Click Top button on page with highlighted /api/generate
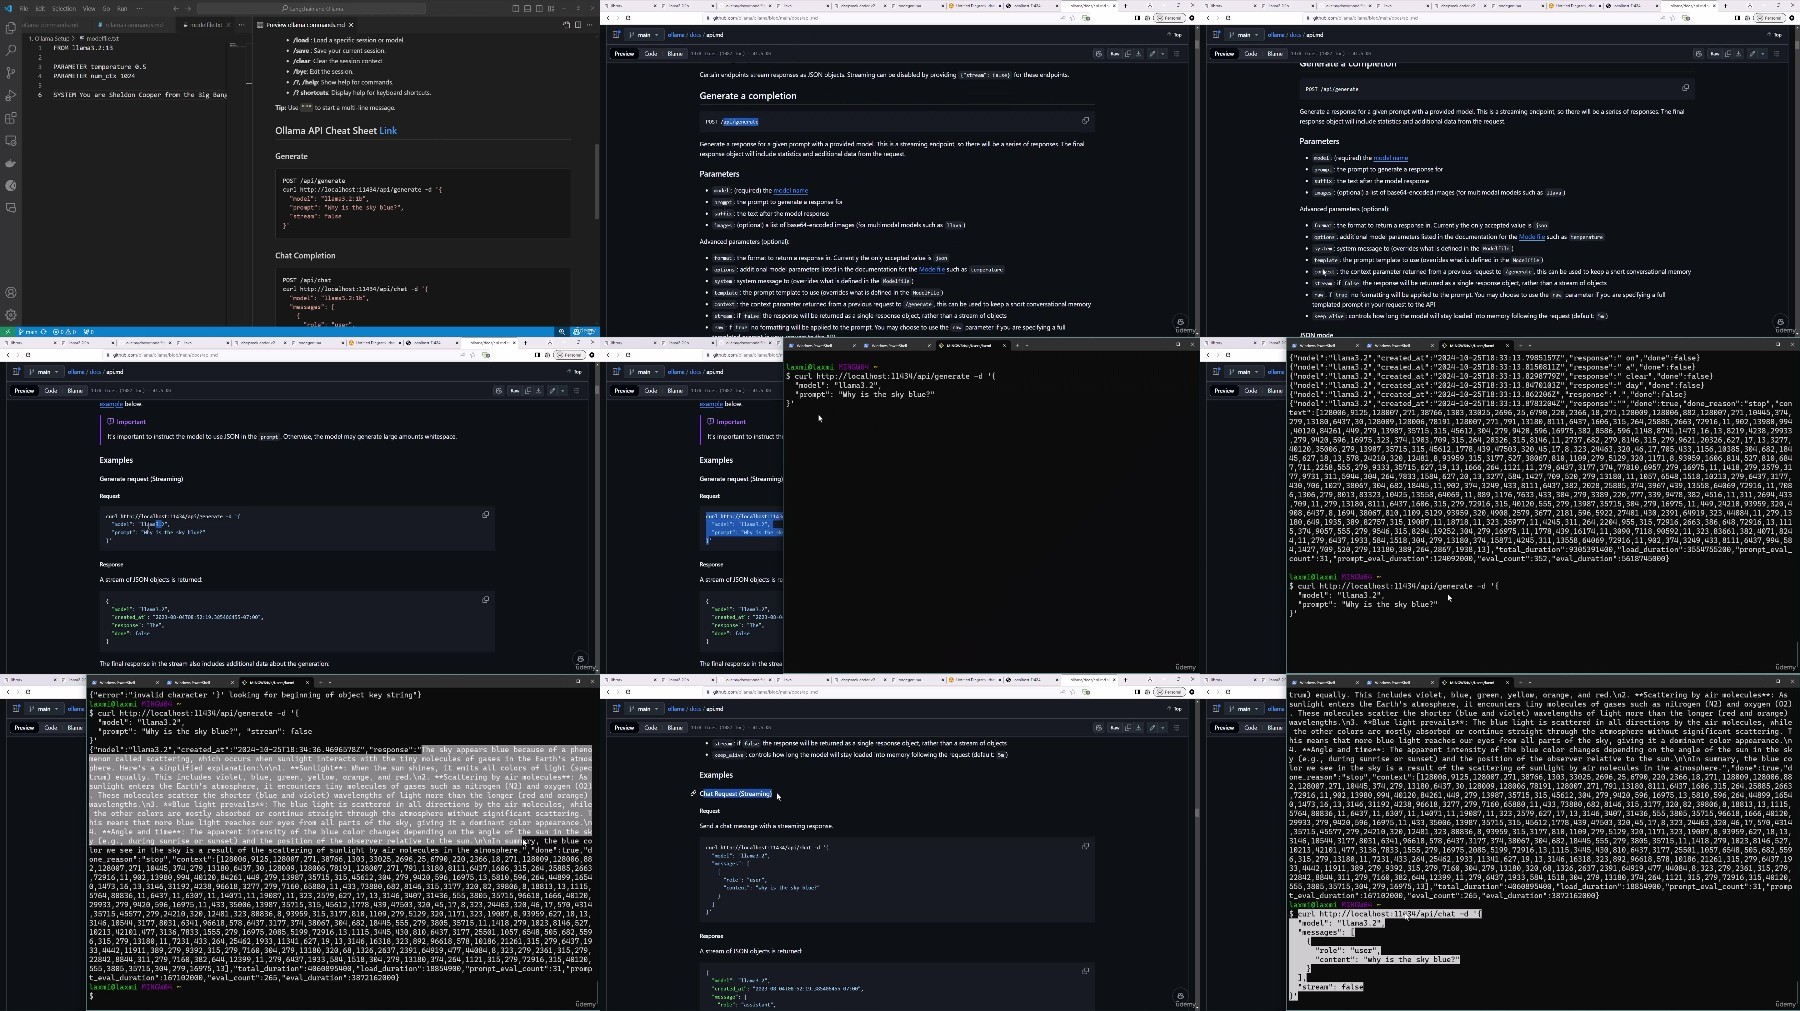 (1175, 35)
